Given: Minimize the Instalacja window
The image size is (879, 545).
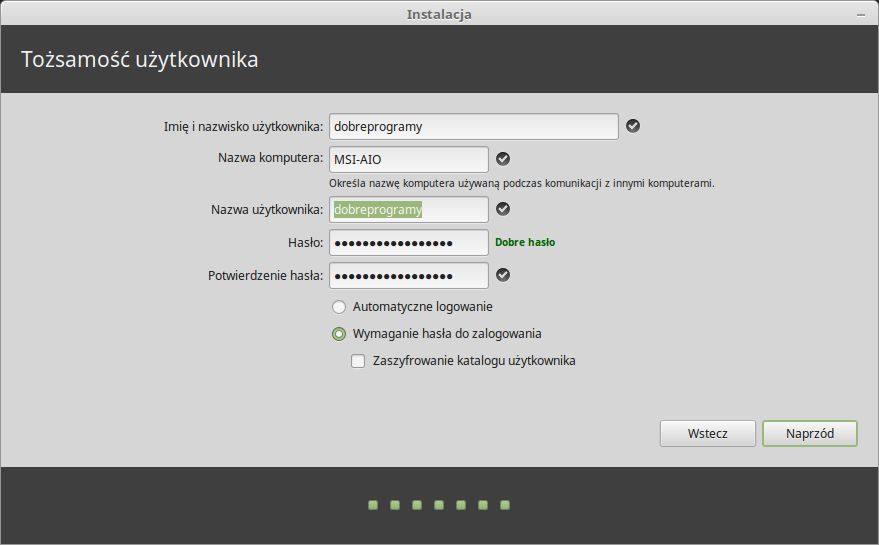Looking at the screenshot, I should pyautogui.click(x=861, y=15).
